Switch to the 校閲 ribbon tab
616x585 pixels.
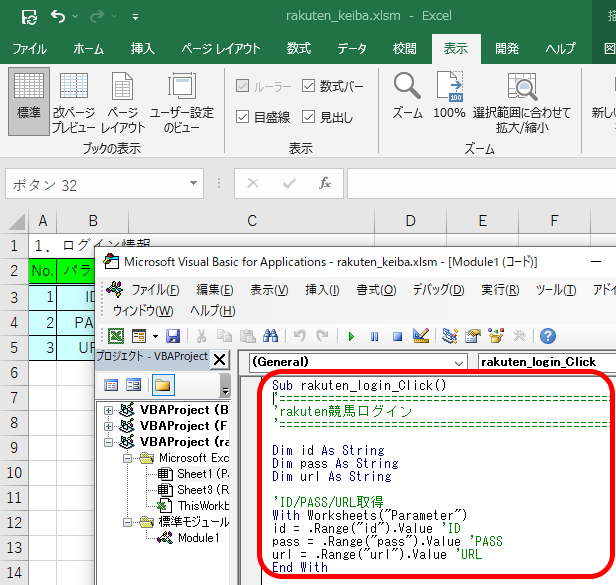point(405,49)
